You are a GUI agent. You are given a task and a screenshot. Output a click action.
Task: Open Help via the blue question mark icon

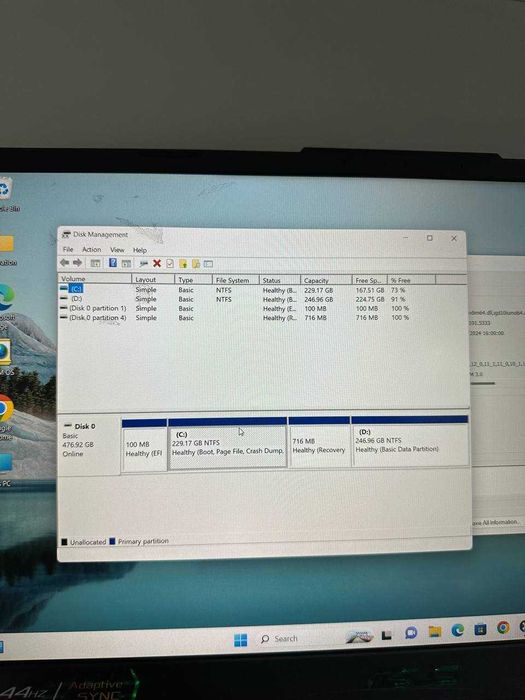click(113, 262)
